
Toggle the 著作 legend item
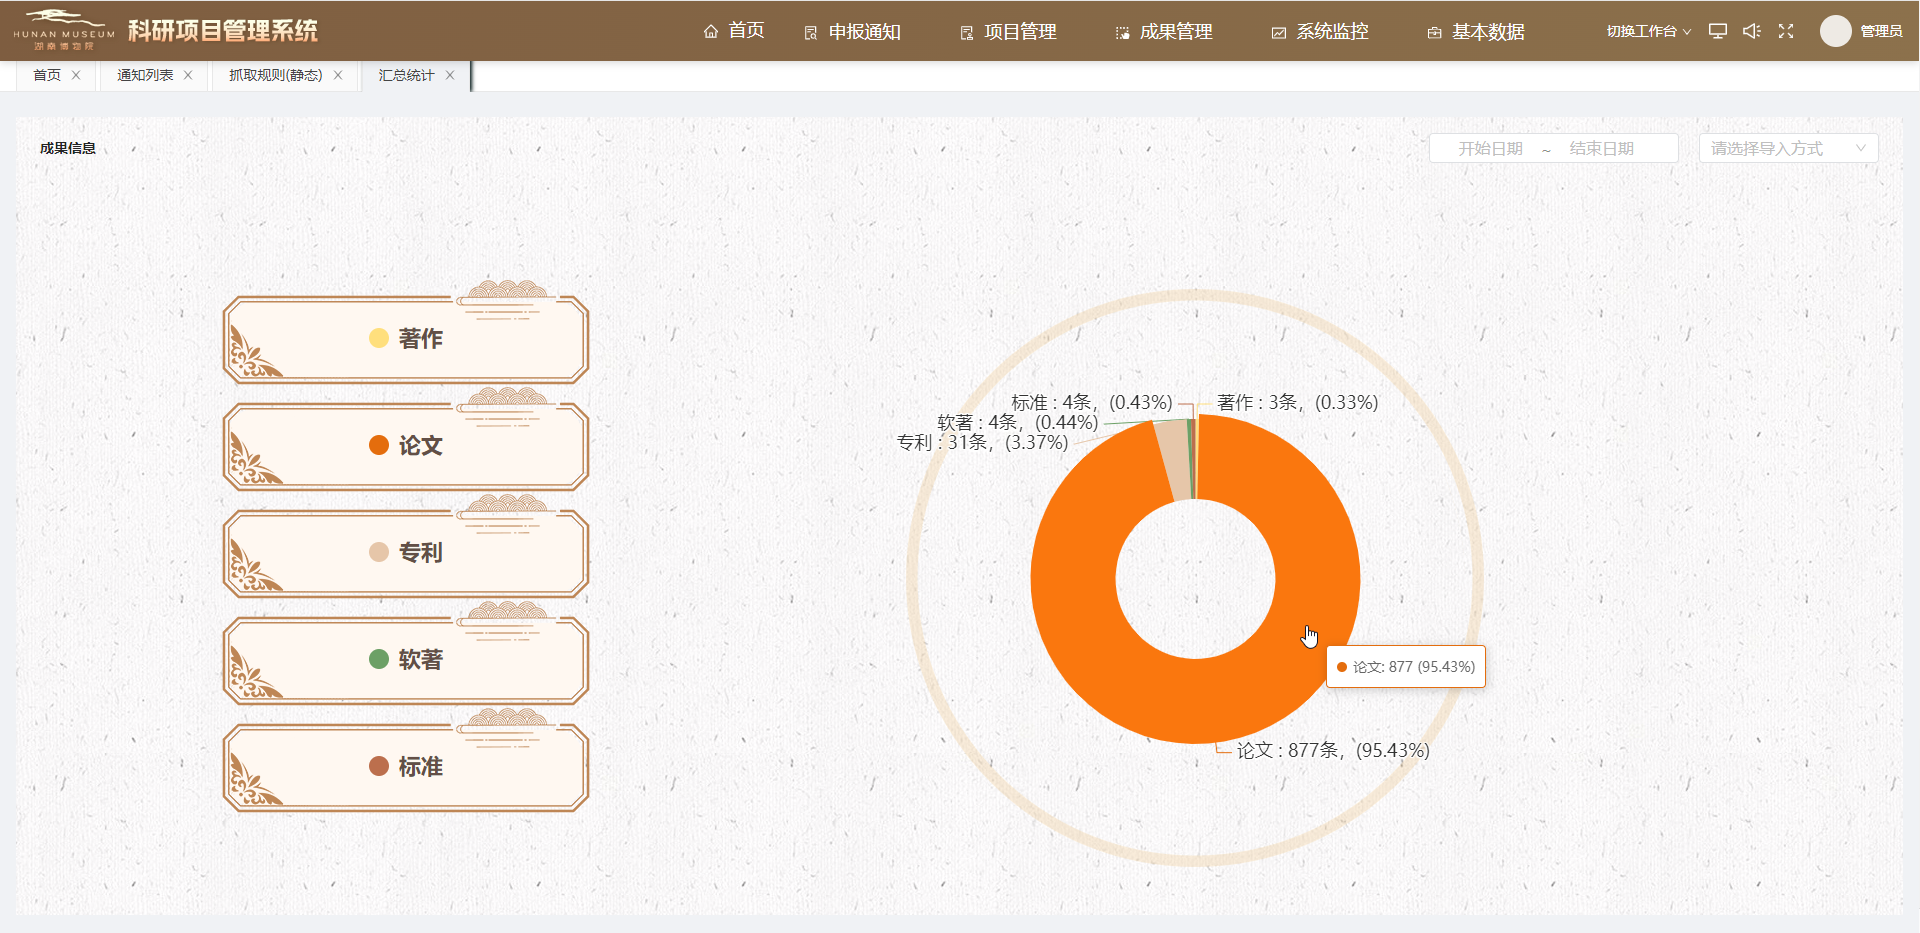pos(406,339)
